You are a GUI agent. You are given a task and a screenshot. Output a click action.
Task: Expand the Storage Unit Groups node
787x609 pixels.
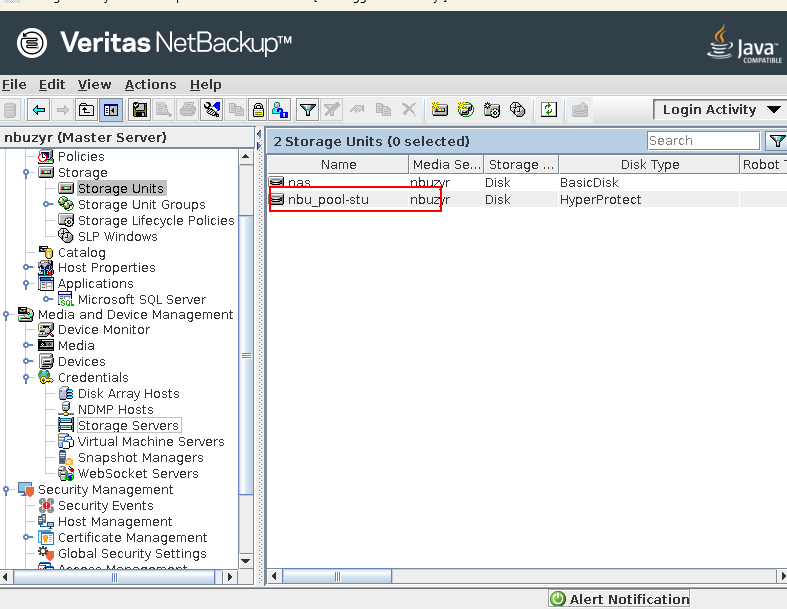tap(47, 204)
